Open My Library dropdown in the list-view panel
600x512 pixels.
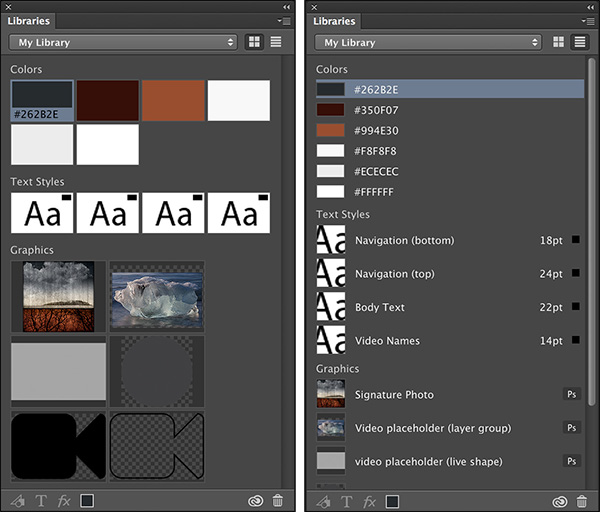click(429, 42)
